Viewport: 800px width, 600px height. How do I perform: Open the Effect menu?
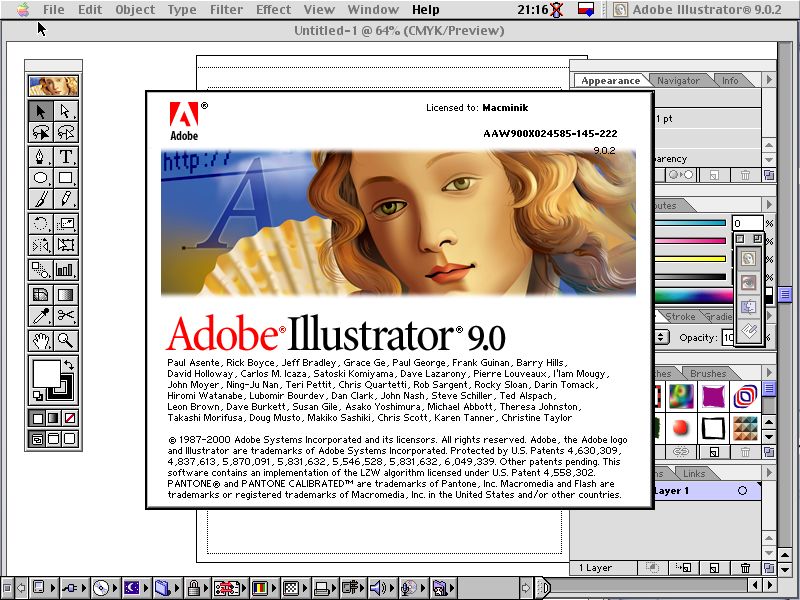[273, 9]
